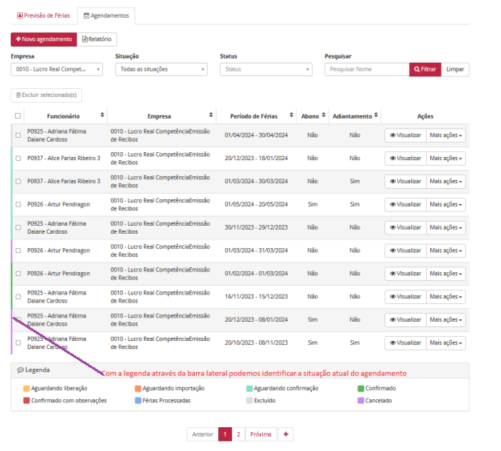This screenshot has width=501, height=451.
Task: Toggle the select-all checkbox in table header
Action: coord(18,116)
